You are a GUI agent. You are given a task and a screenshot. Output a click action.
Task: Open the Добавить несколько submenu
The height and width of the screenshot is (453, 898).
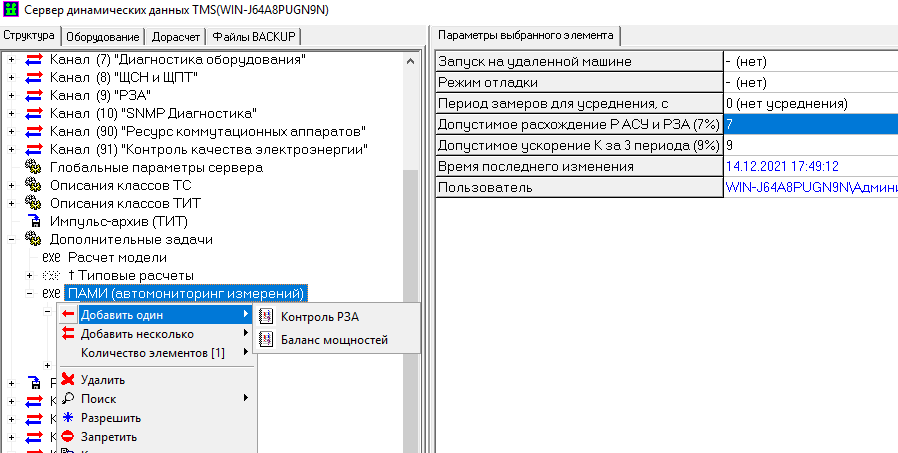click(137, 334)
